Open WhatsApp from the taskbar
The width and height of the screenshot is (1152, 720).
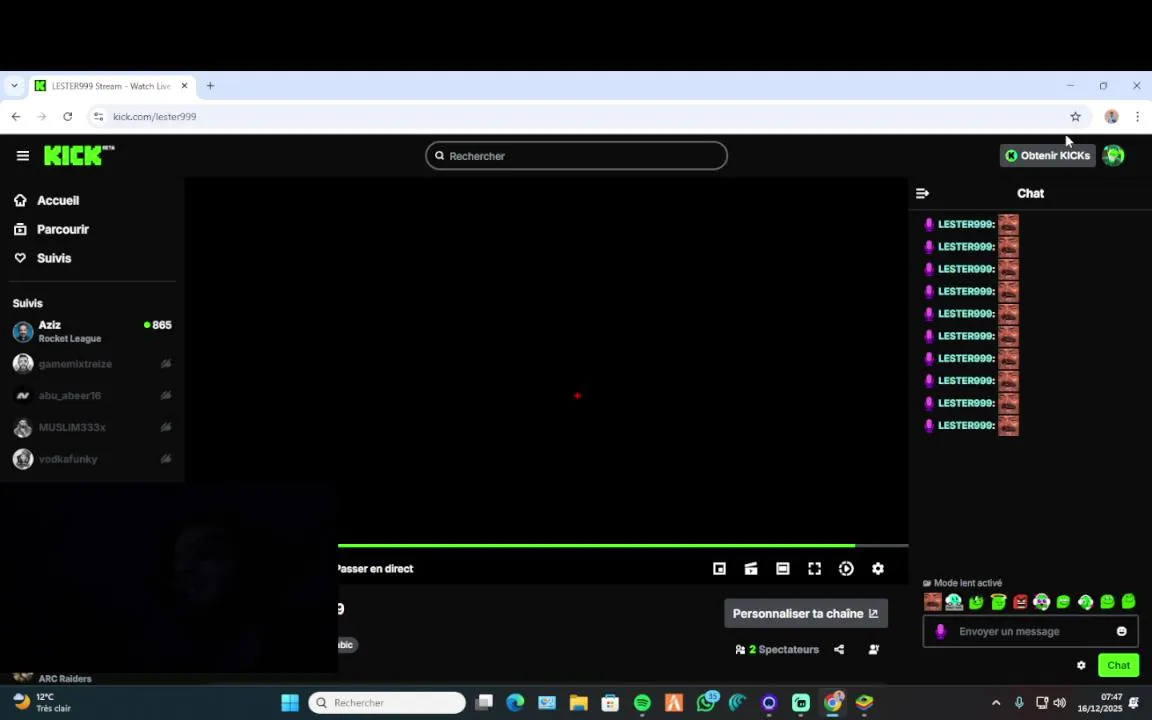pos(706,702)
